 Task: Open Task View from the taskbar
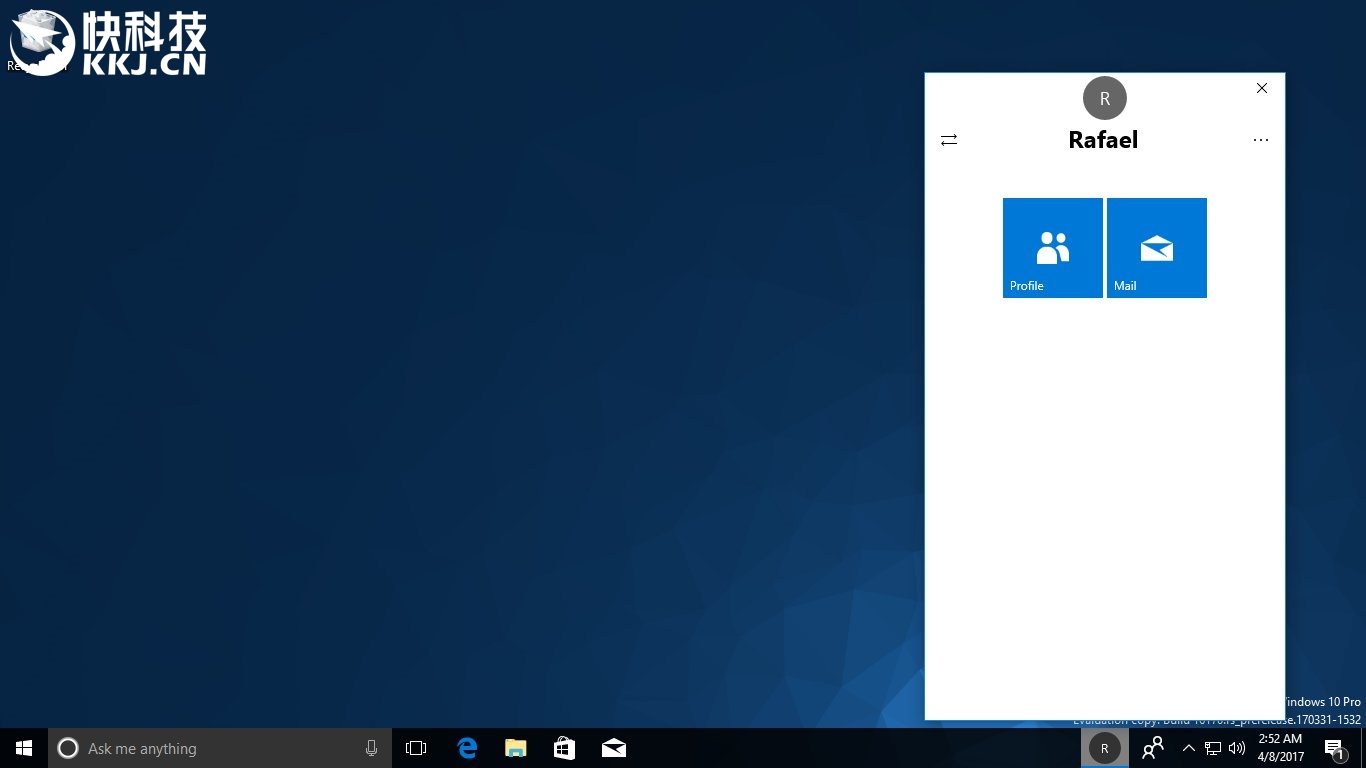(x=416, y=748)
